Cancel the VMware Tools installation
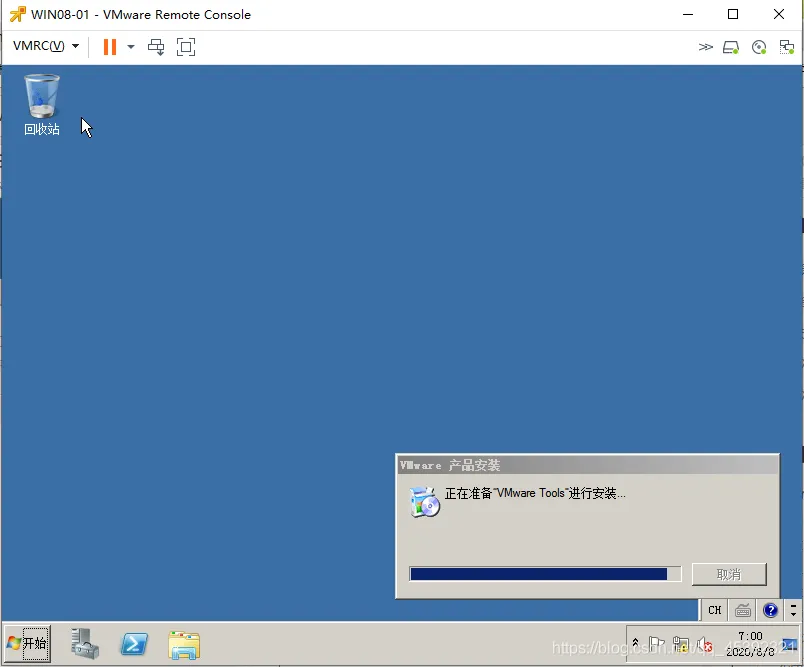Screen dimensions: 804x667 729,574
